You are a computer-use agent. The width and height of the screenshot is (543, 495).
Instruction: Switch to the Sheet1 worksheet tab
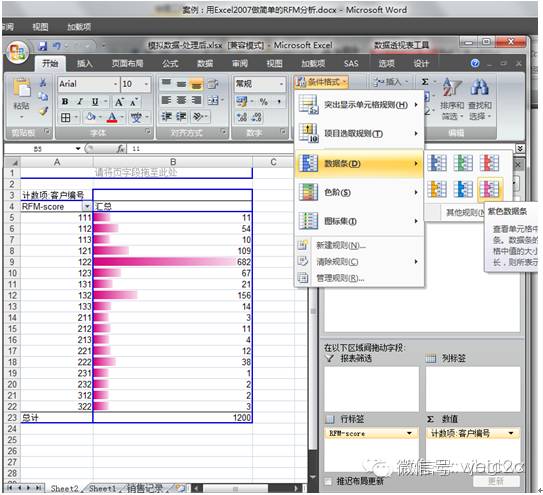point(102,488)
